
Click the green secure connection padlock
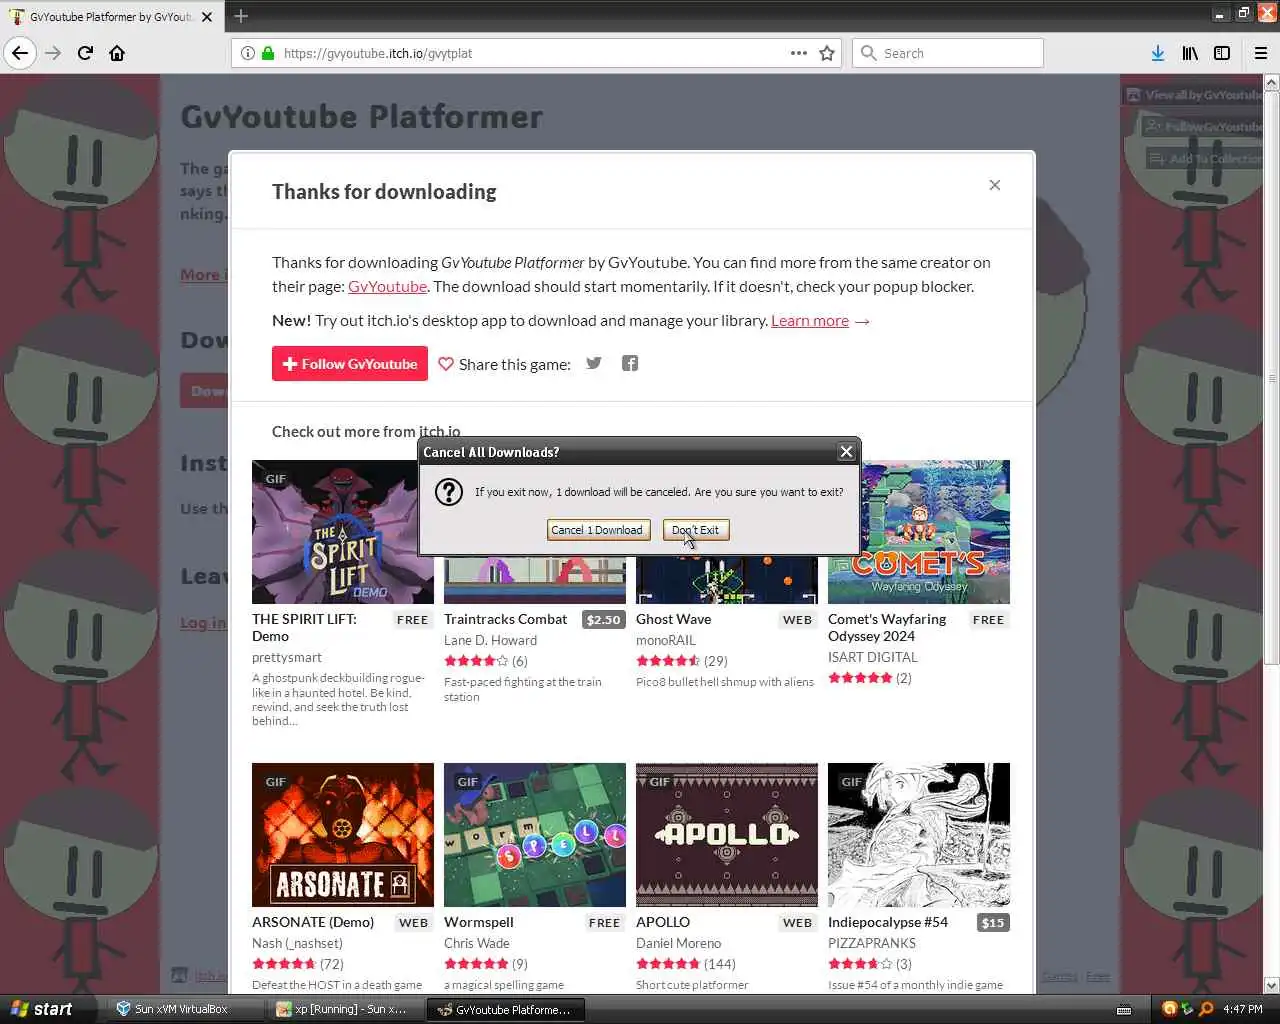268,53
